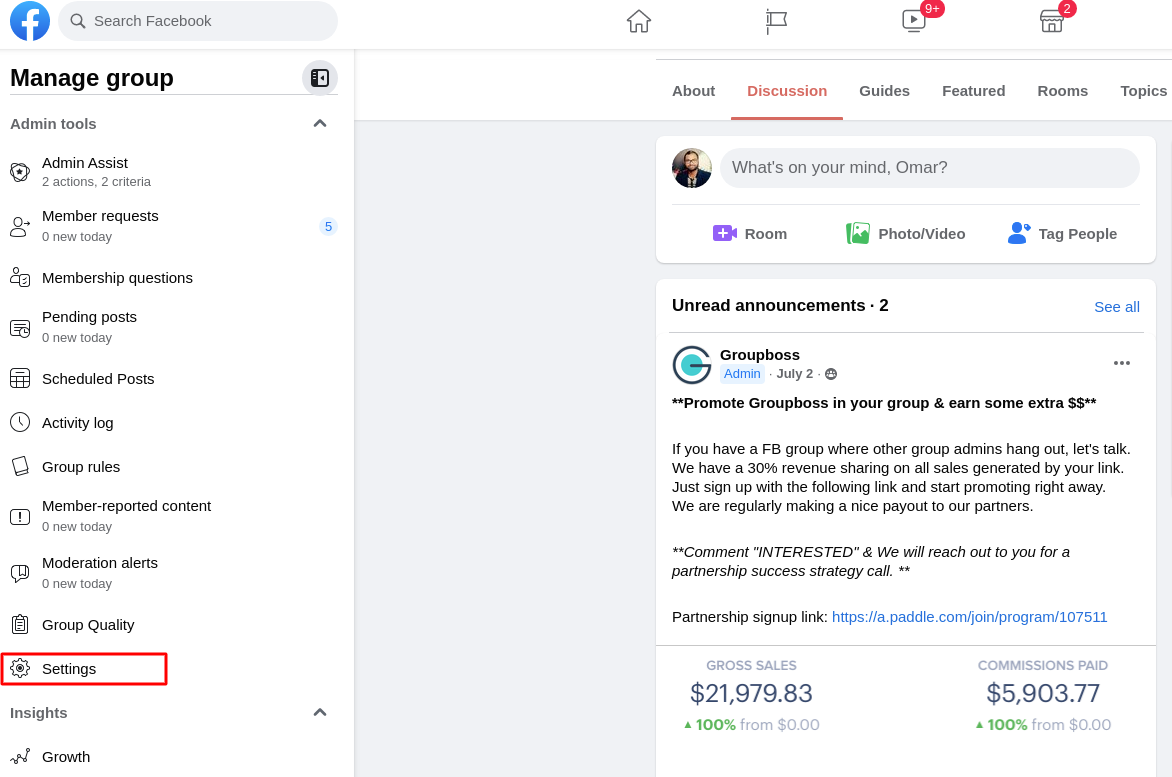Click the post audience icon next to July 2
1172x777 pixels.
(x=830, y=374)
